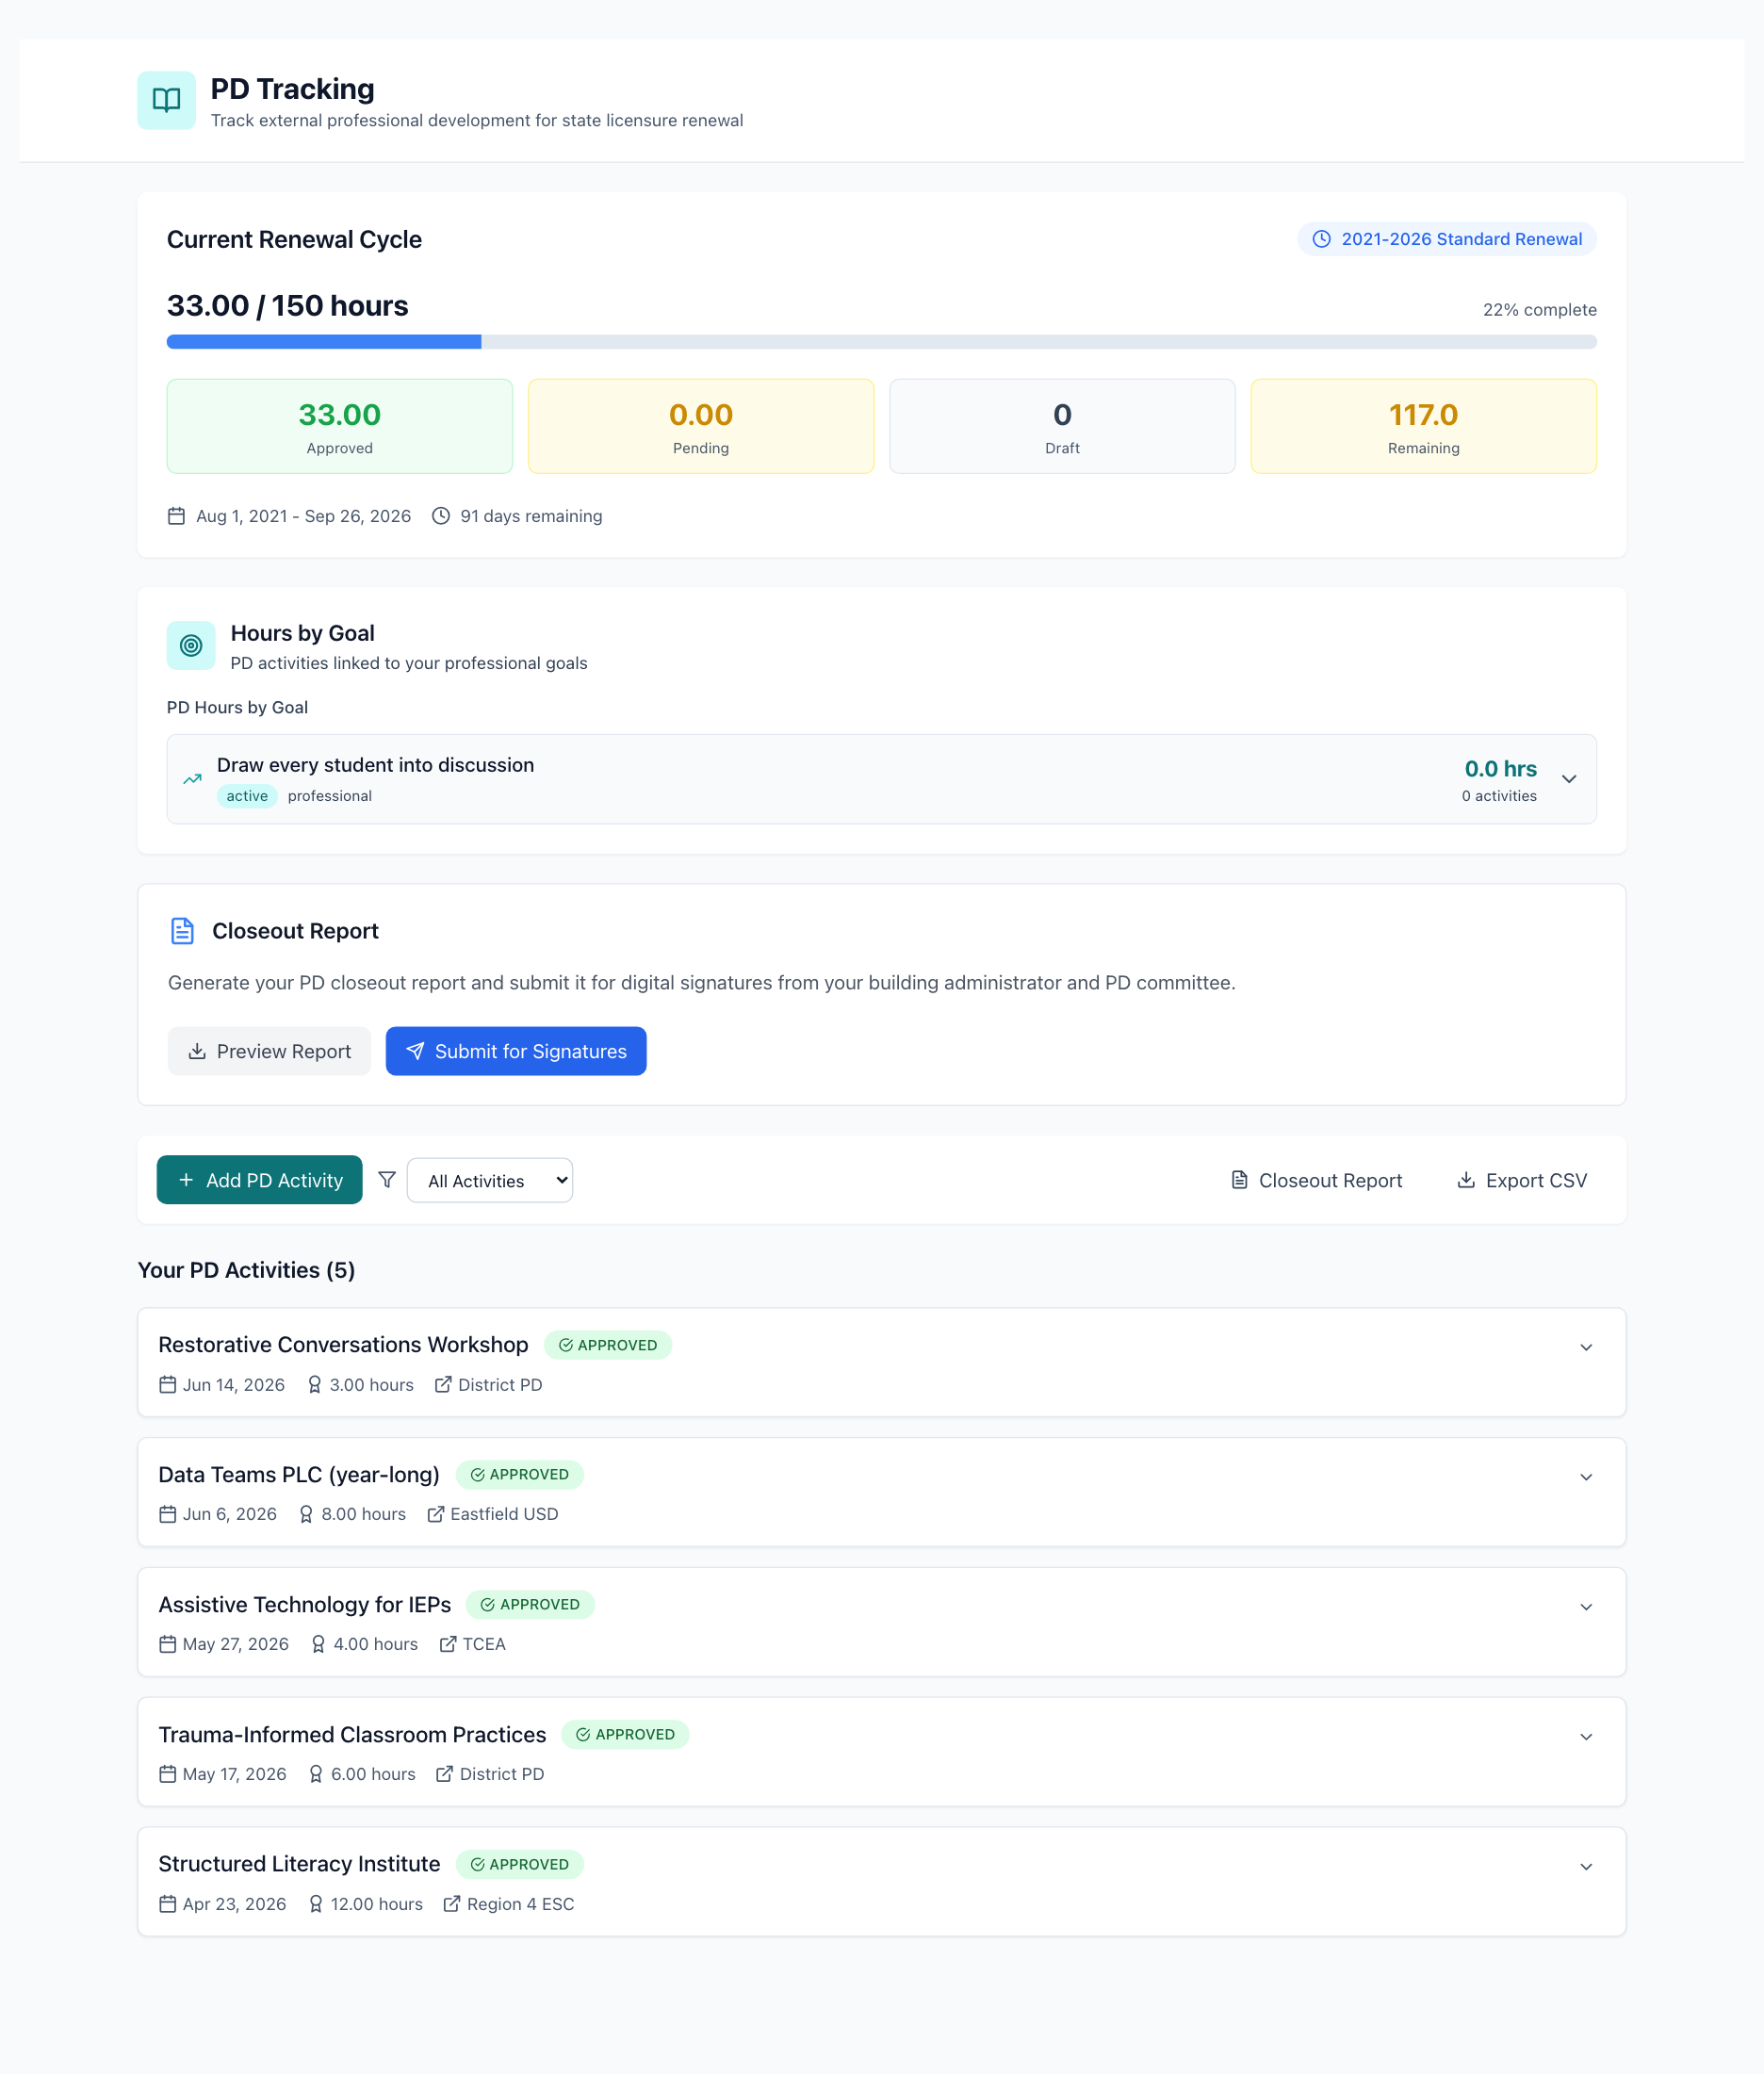This screenshot has width=1764, height=2074.
Task: Click the PD Tracking book icon
Action: click(166, 100)
